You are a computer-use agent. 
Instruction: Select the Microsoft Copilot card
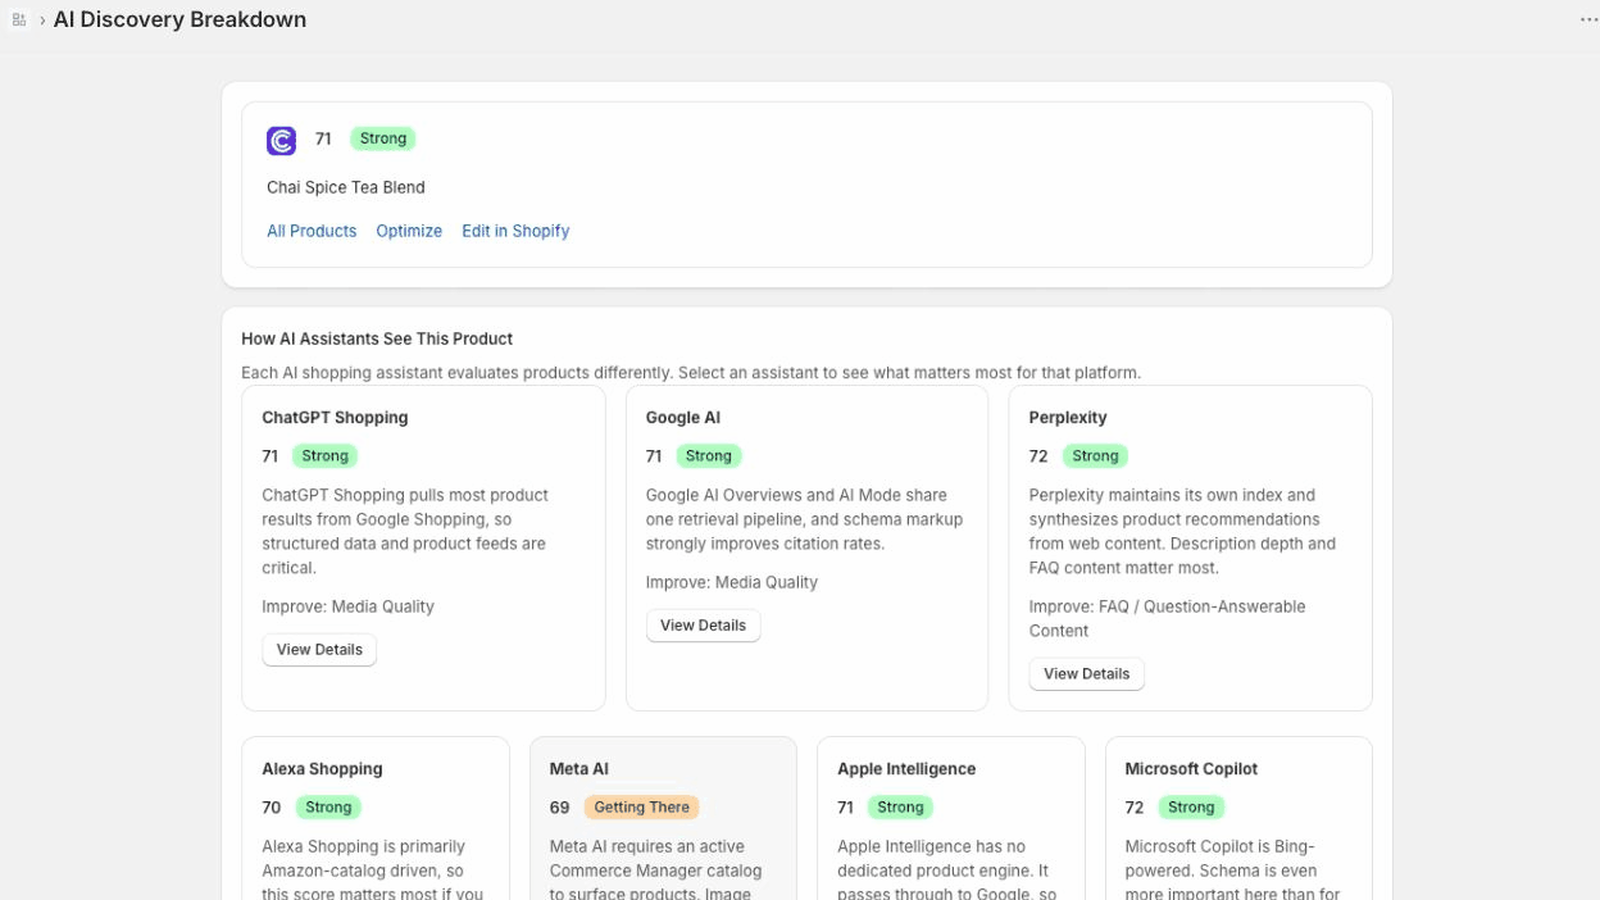(x=1238, y=818)
